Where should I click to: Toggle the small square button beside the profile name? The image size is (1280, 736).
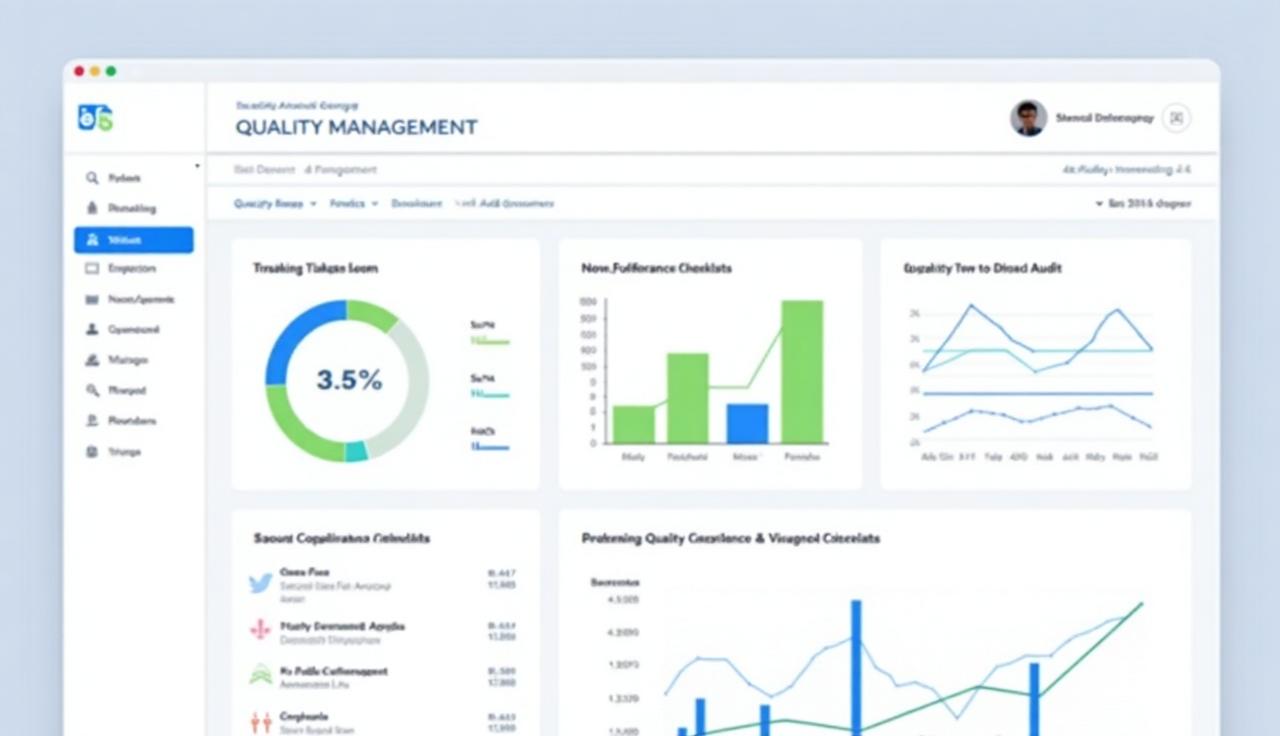click(x=1176, y=118)
